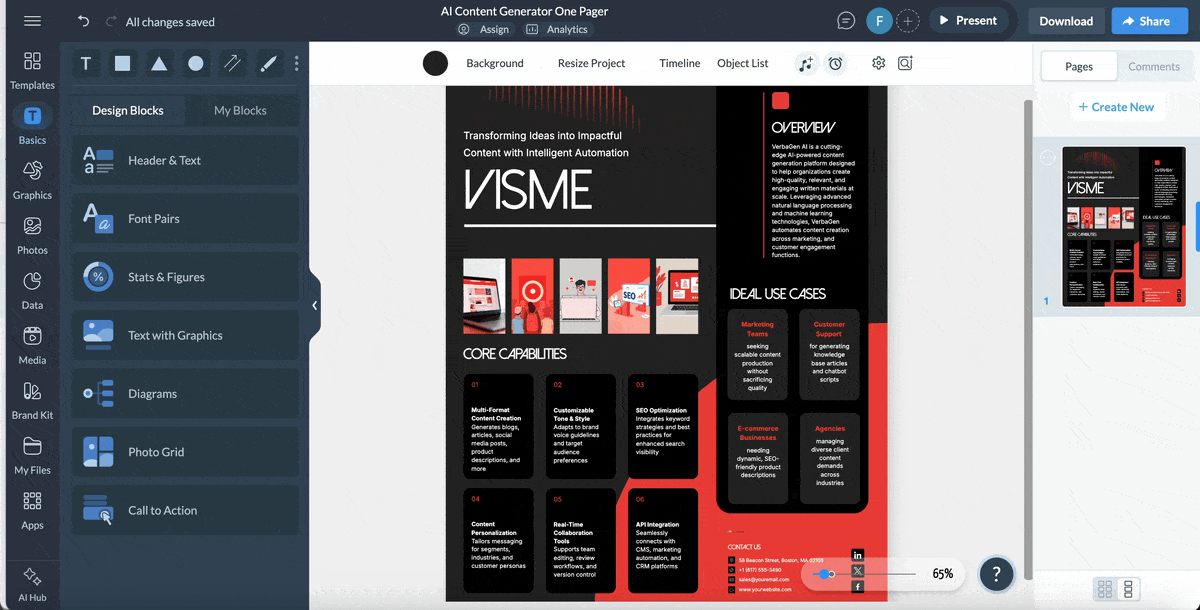This screenshot has width=1200, height=610.
Task: Select the freehand draw tool
Action: pyautogui.click(x=268, y=63)
